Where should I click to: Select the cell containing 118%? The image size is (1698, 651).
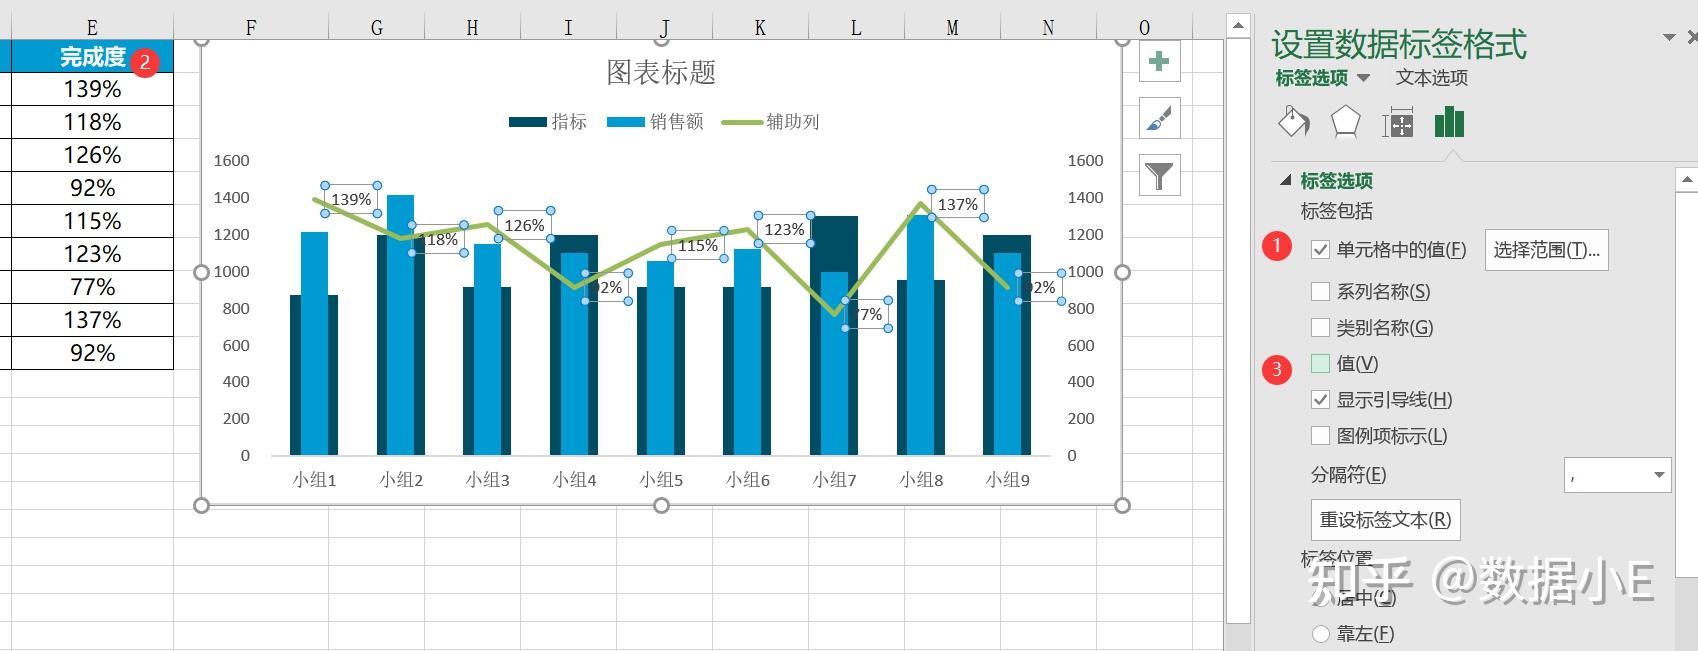tap(92, 122)
